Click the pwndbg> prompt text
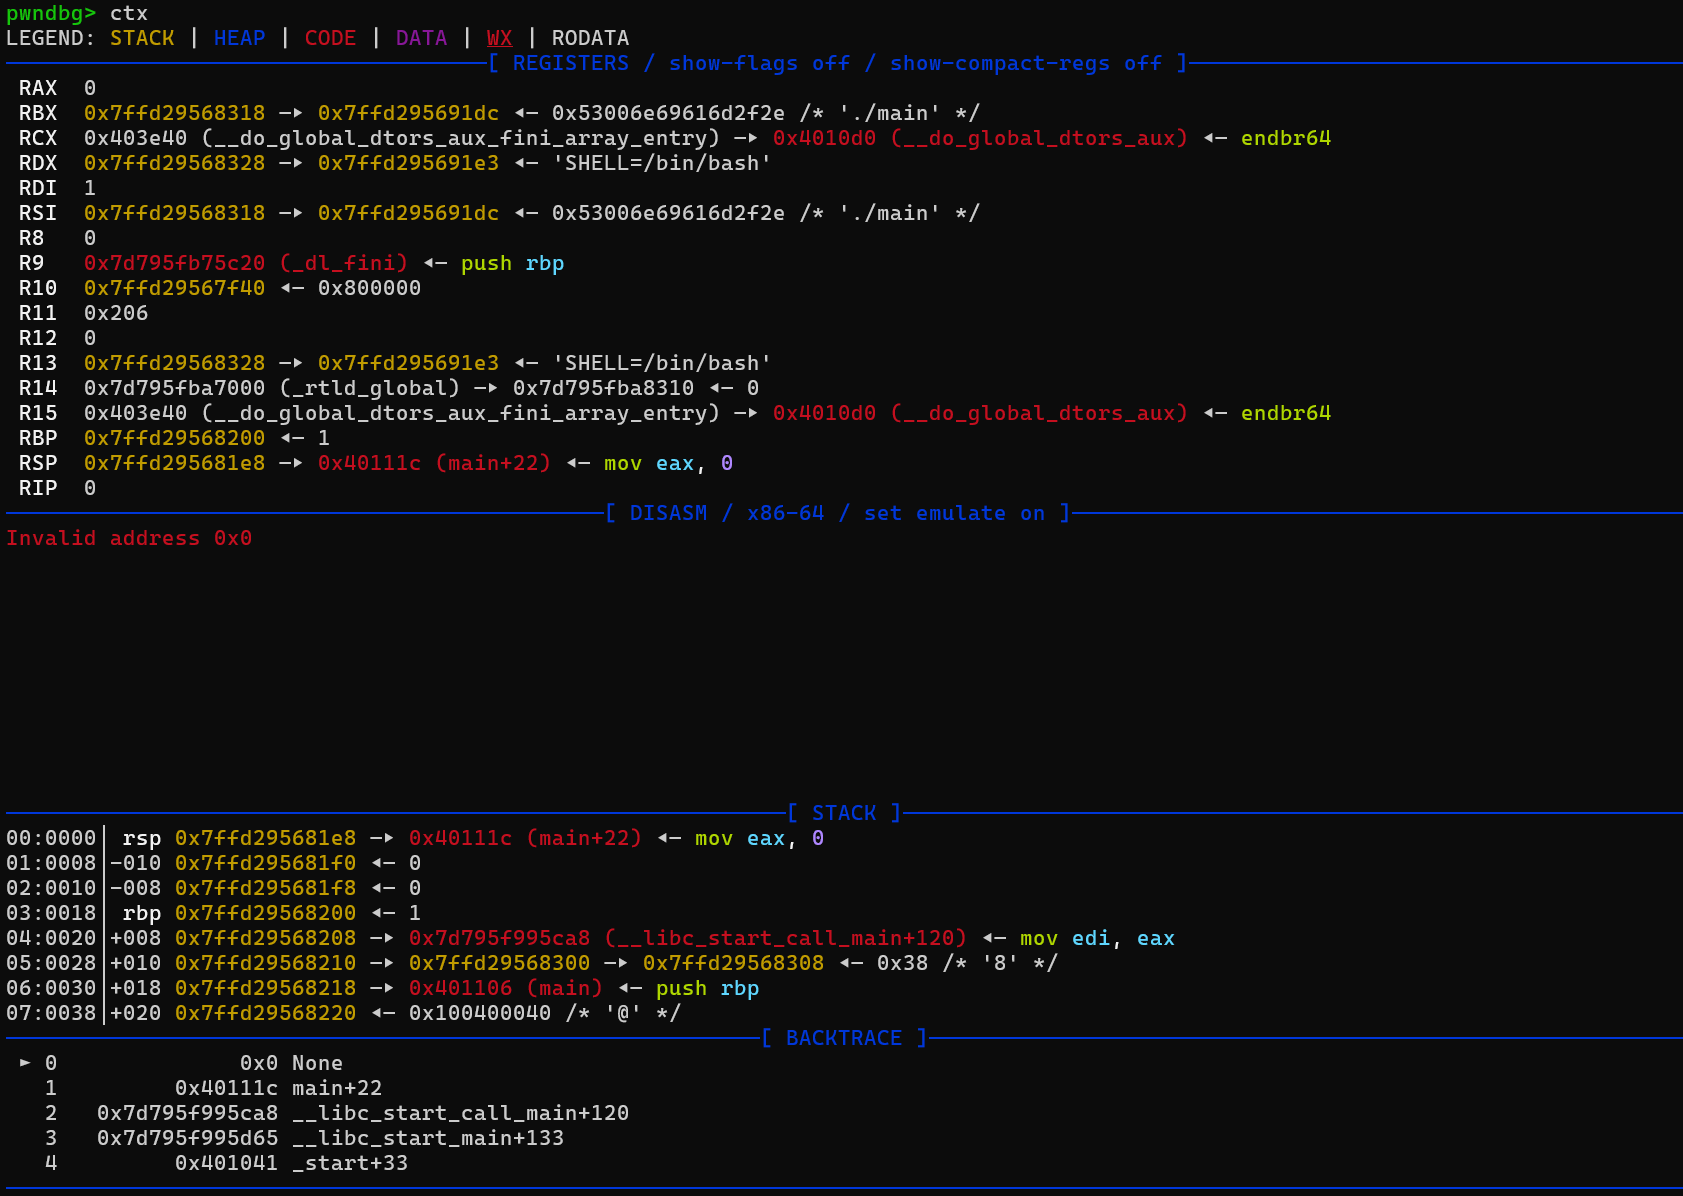This screenshot has width=1683, height=1196. [51, 13]
